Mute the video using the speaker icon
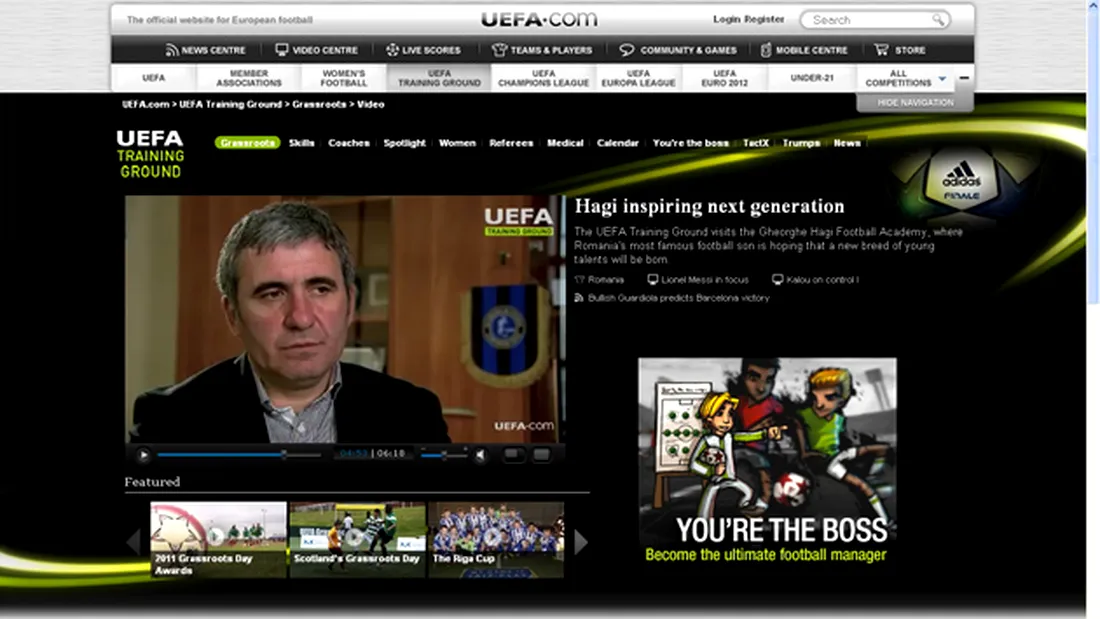This screenshot has width=1100, height=619. [481, 455]
